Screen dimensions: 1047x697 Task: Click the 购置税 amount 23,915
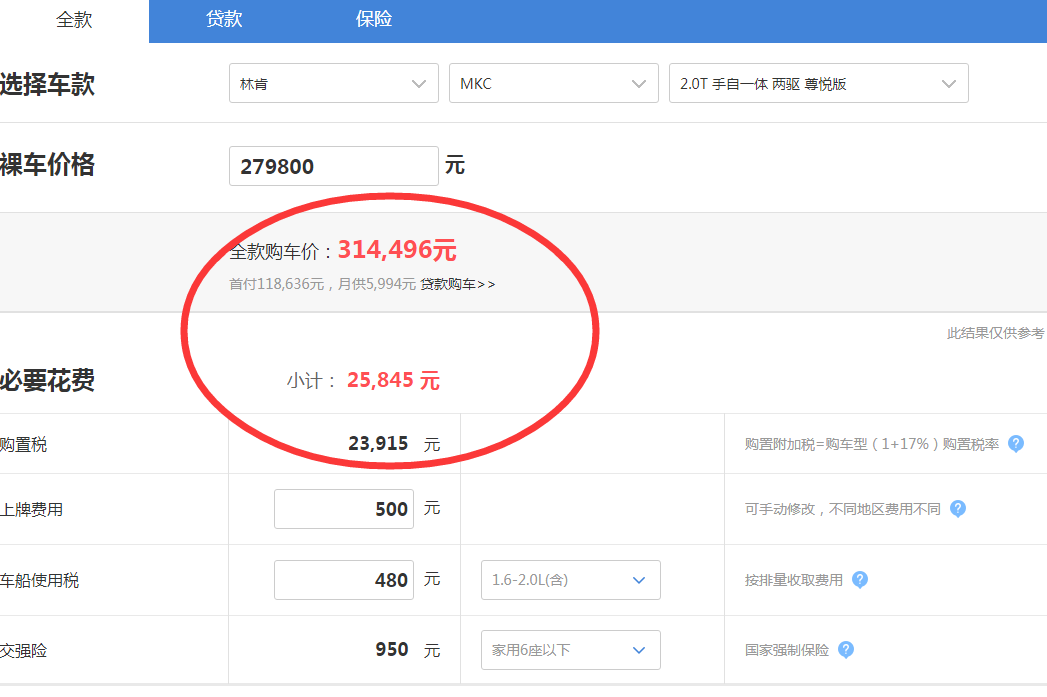tap(378, 443)
